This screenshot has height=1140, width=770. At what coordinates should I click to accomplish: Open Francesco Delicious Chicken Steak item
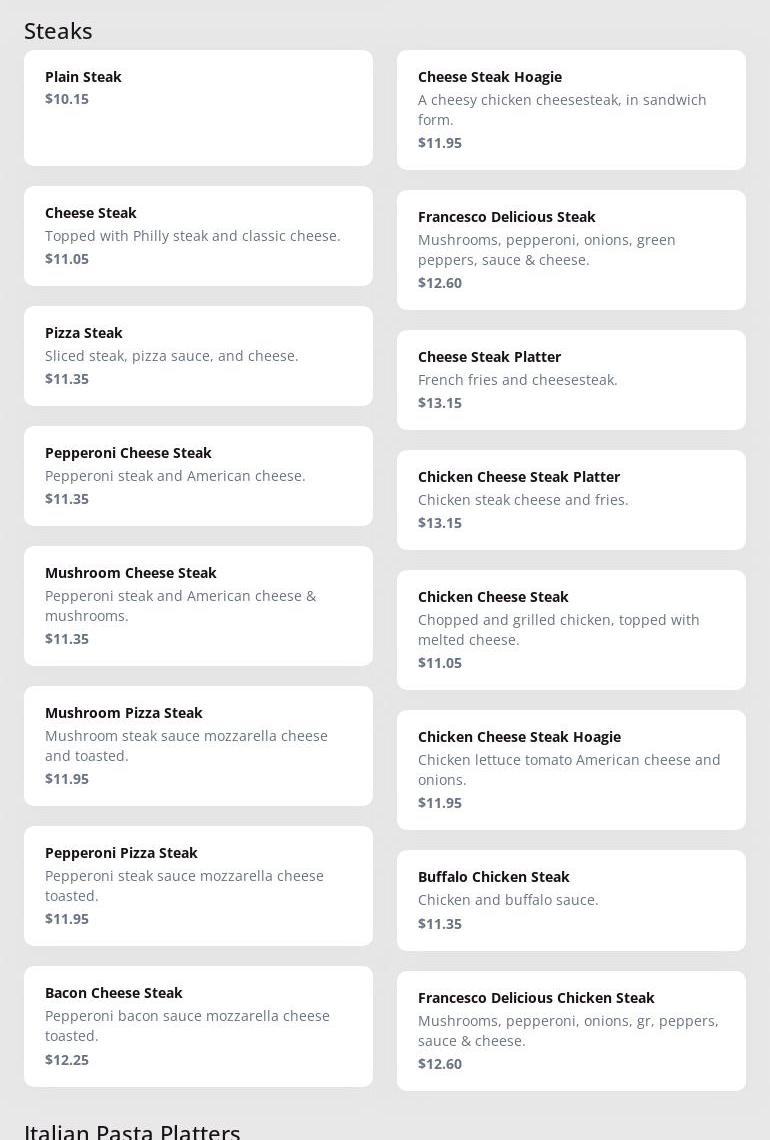click(x=571, y=1031)
